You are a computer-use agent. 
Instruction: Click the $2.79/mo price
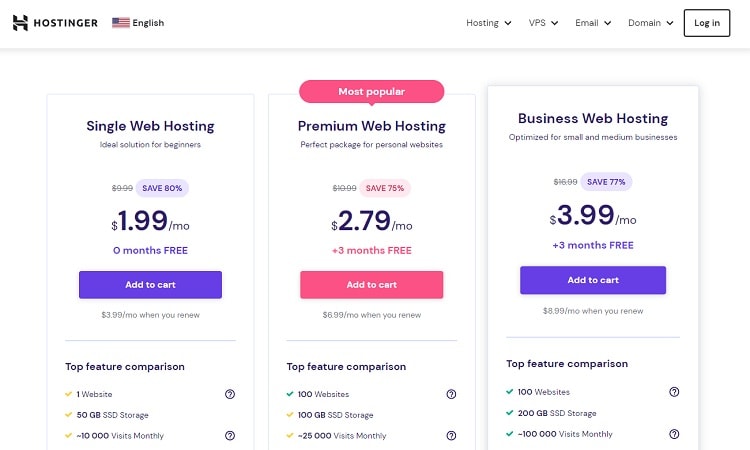[372, 221]
